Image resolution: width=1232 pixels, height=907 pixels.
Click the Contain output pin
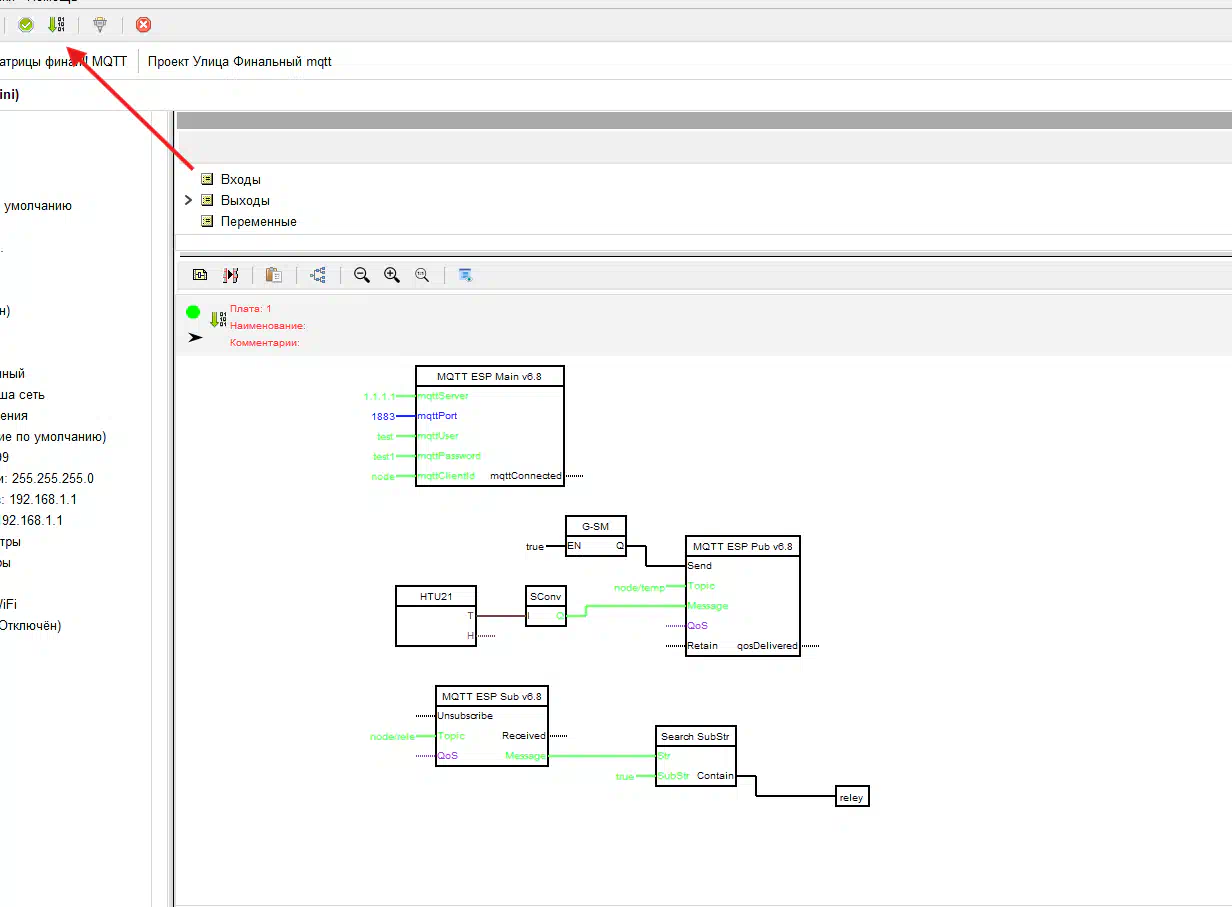pyautogui.click(x=715, y=776)
